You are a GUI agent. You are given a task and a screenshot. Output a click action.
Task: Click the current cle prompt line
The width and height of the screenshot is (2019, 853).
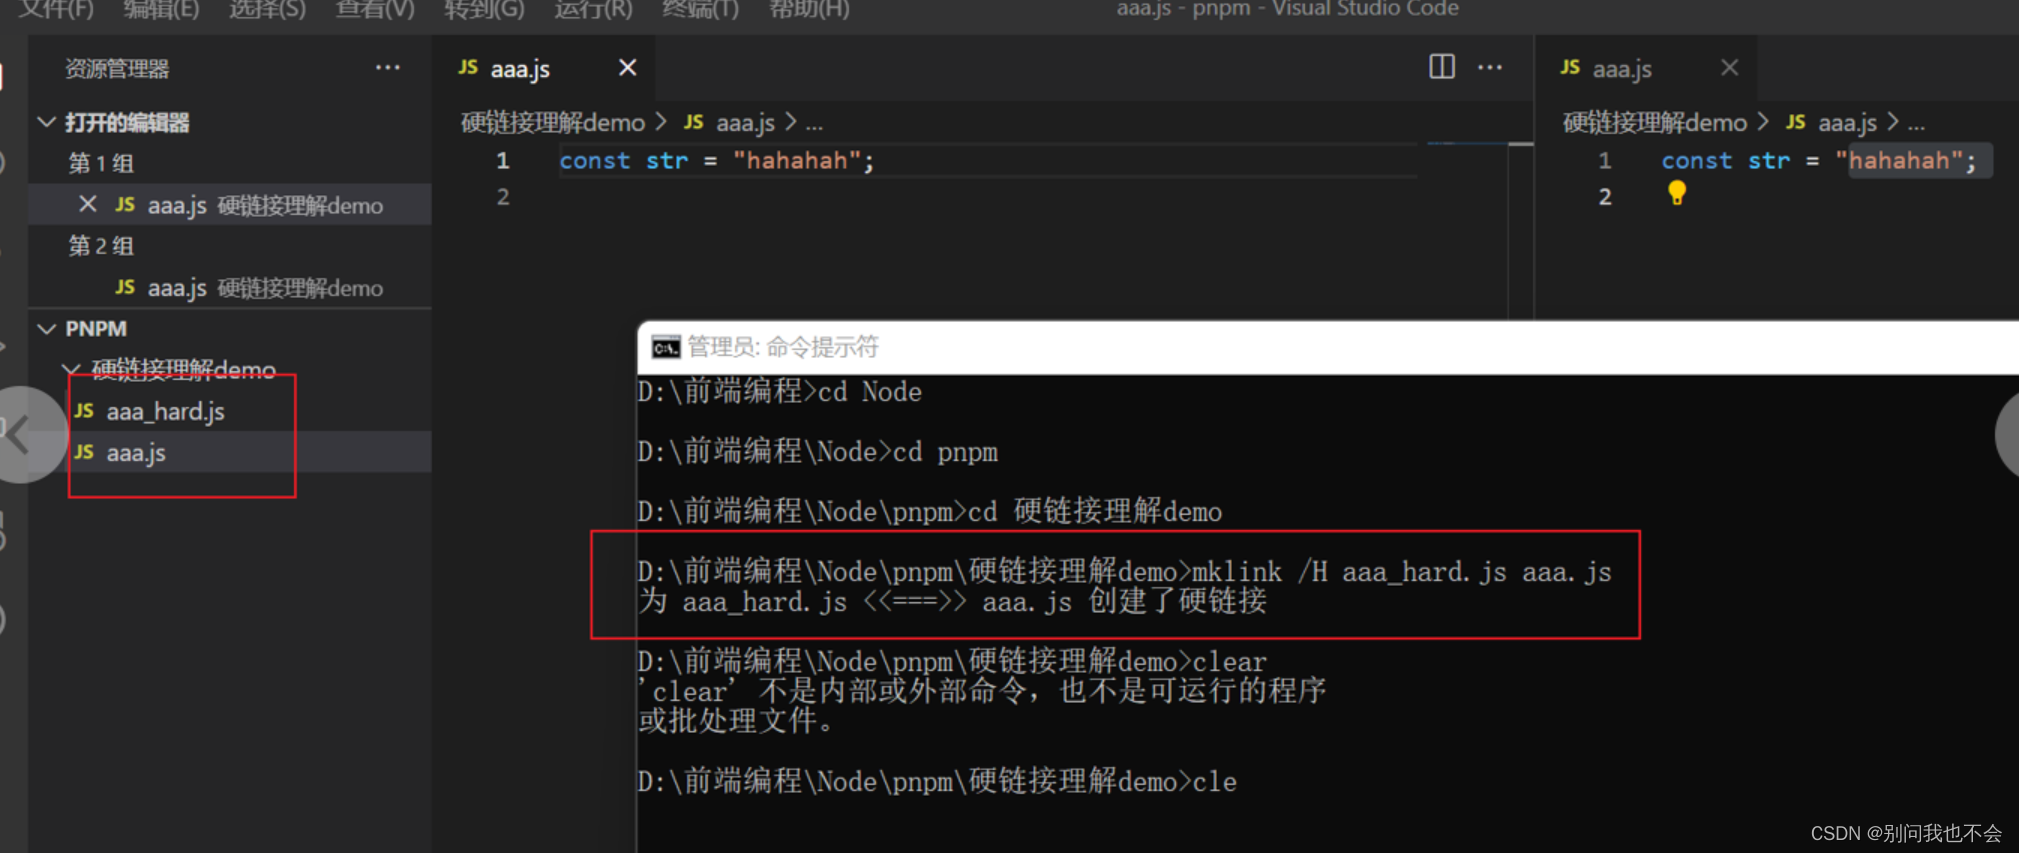[937, 782]
